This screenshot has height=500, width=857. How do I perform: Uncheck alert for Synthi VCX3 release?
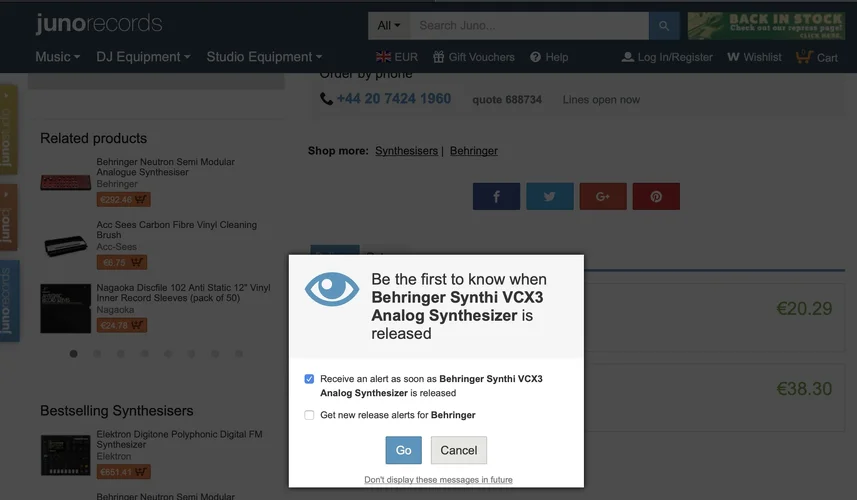point(309,379)
